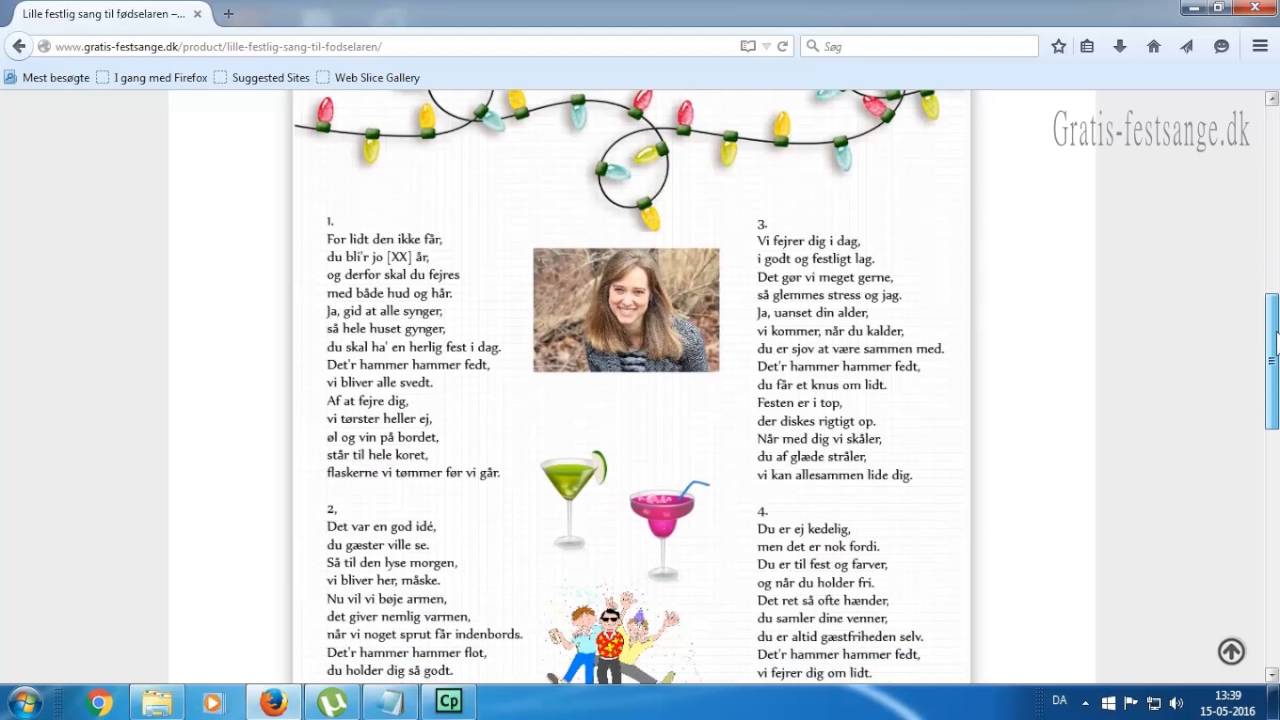
Task: Click the paper plane share icon
Action: point(1187,46)
